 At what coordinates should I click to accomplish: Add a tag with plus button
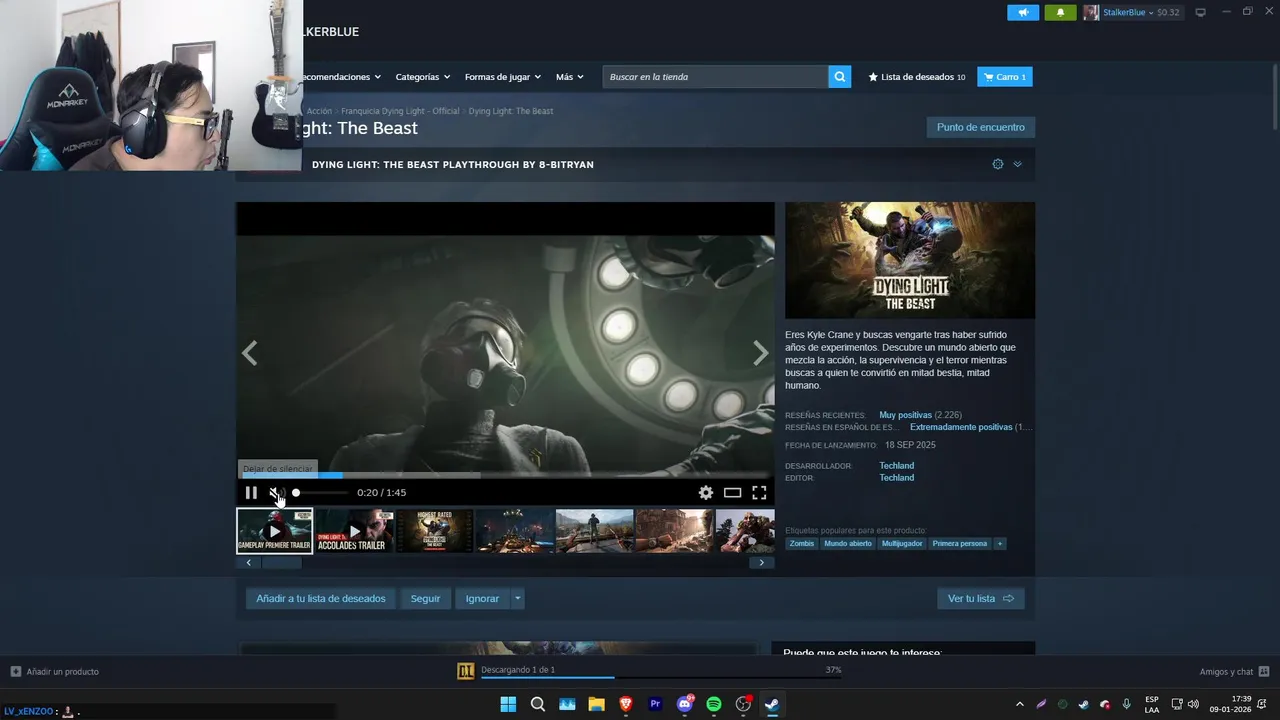click(1000, 544)
